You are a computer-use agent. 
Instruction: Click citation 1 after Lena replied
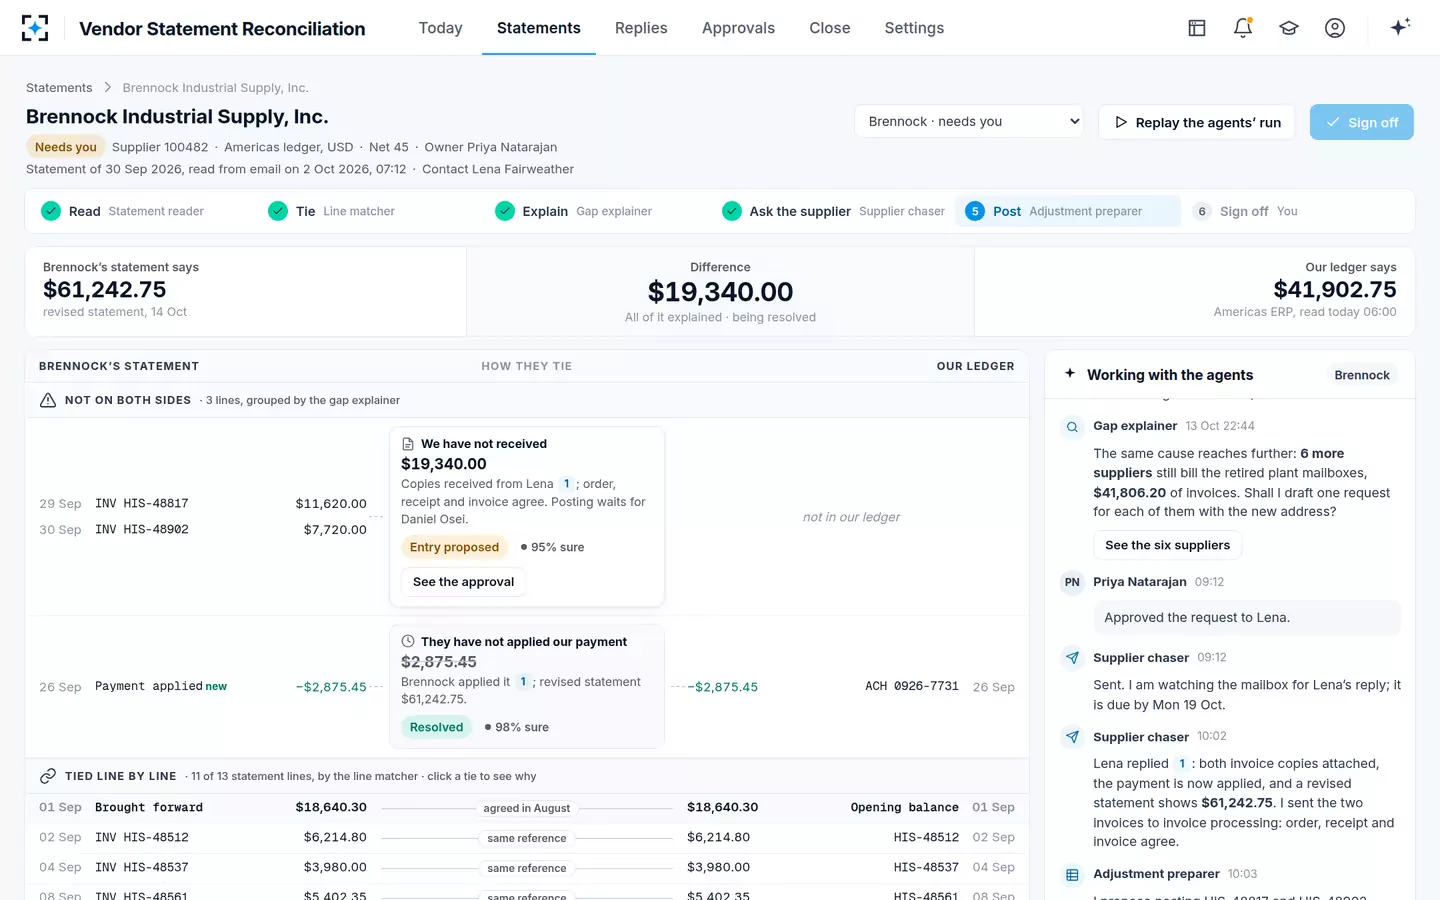click(x=1182, y=764)
